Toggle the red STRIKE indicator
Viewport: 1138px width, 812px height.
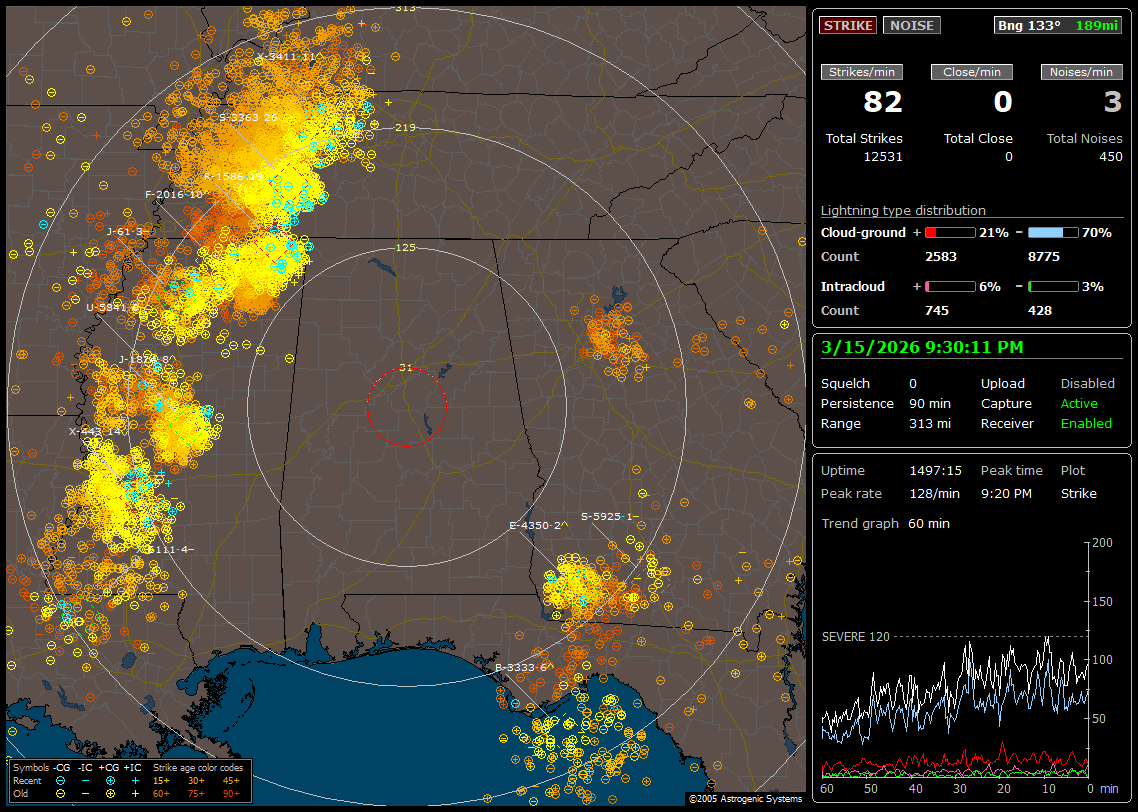point(848,26)
